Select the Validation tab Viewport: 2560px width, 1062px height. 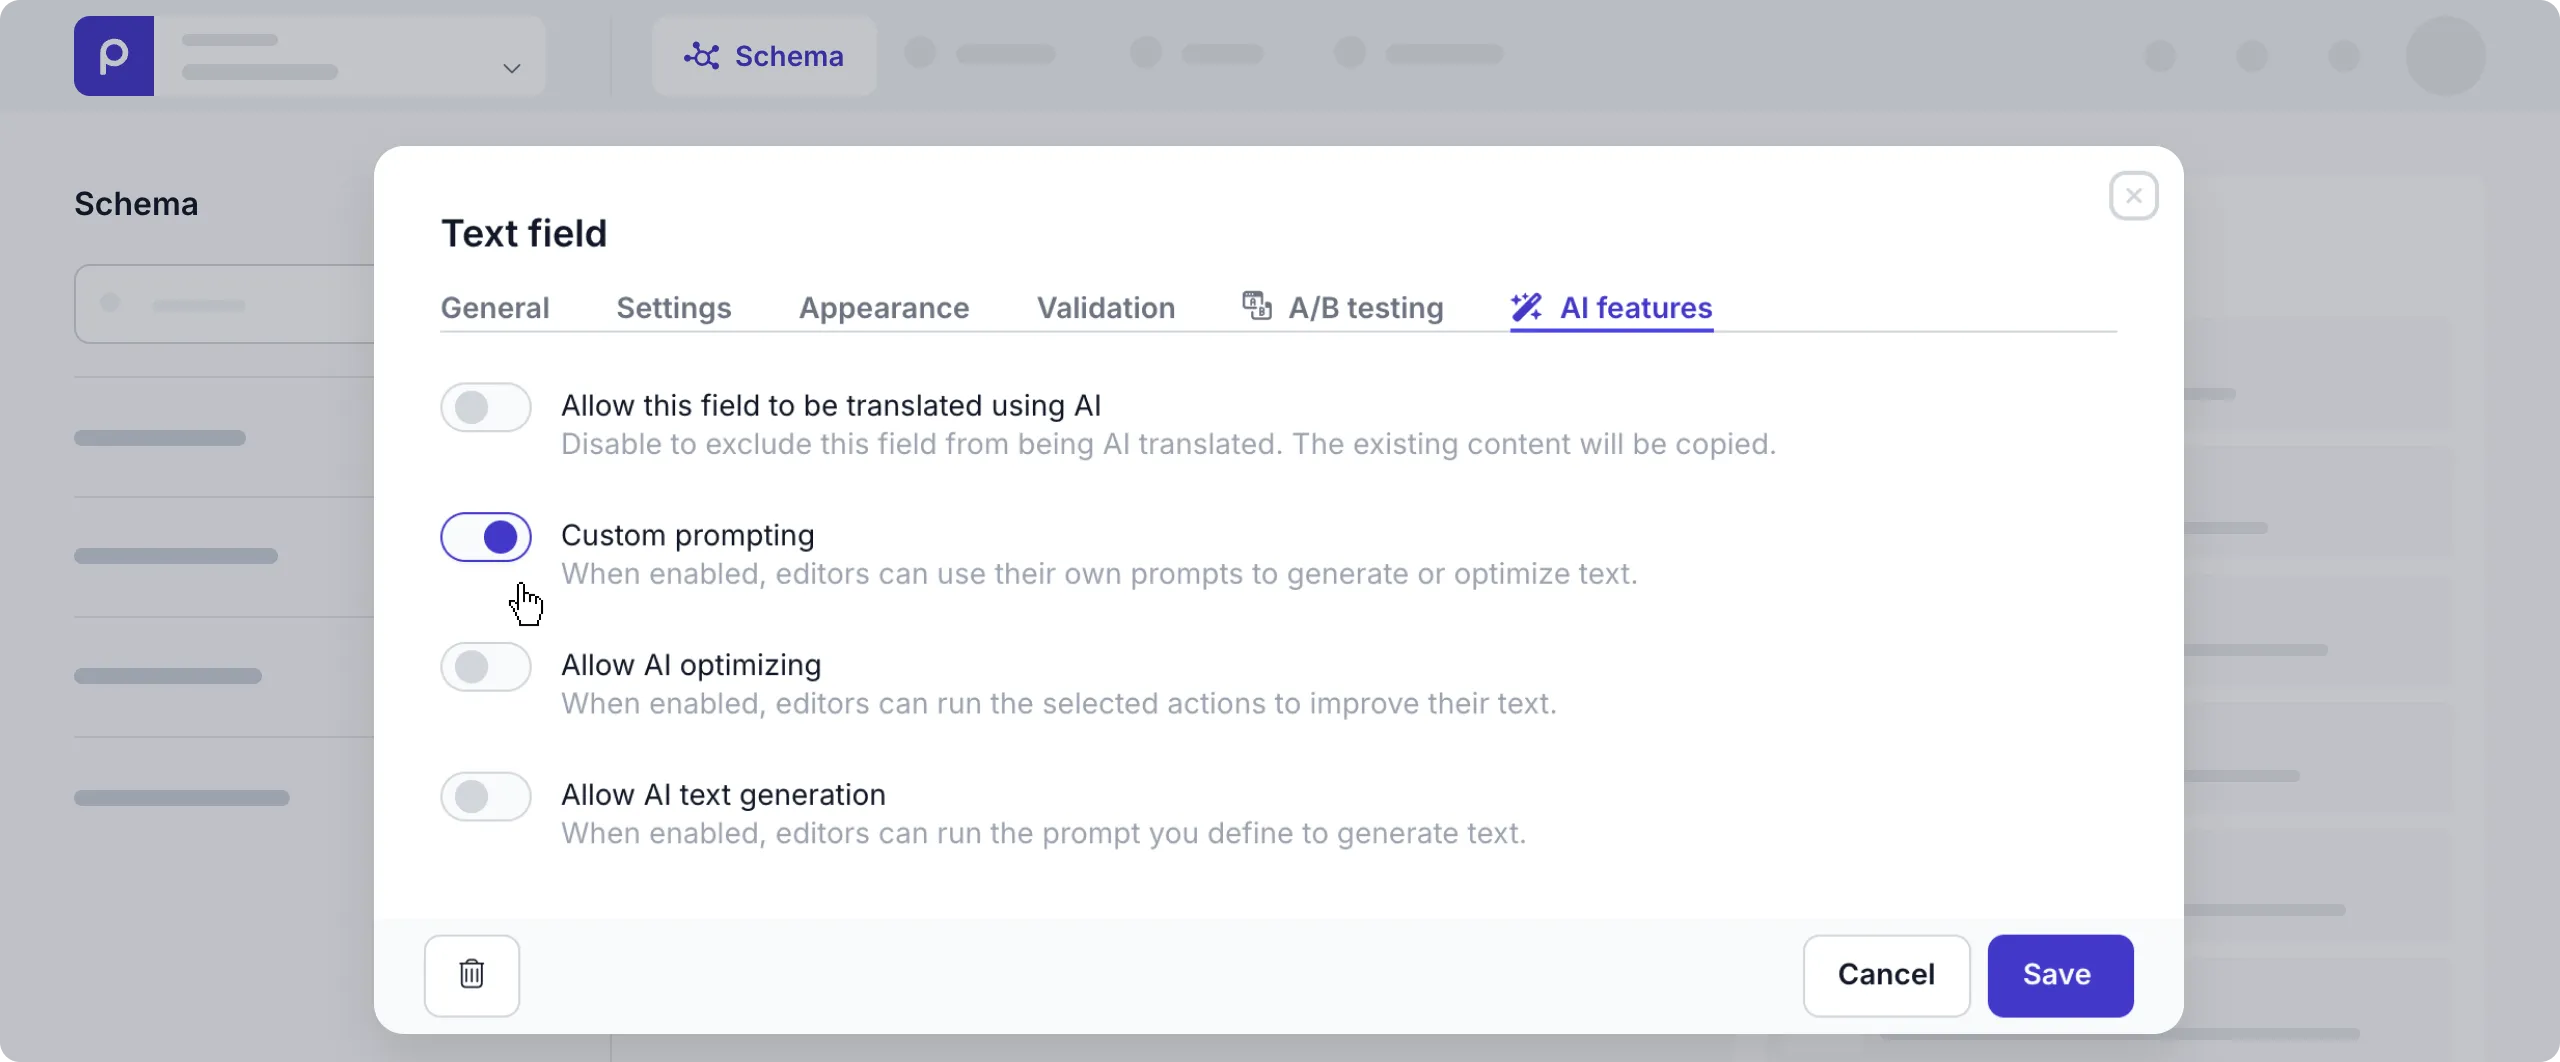click(1106, 308)
